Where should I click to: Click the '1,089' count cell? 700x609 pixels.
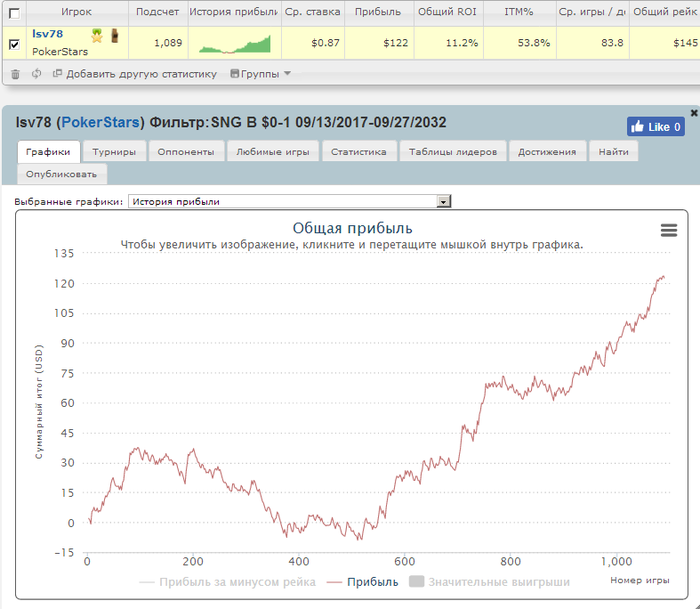coord(158,43)
